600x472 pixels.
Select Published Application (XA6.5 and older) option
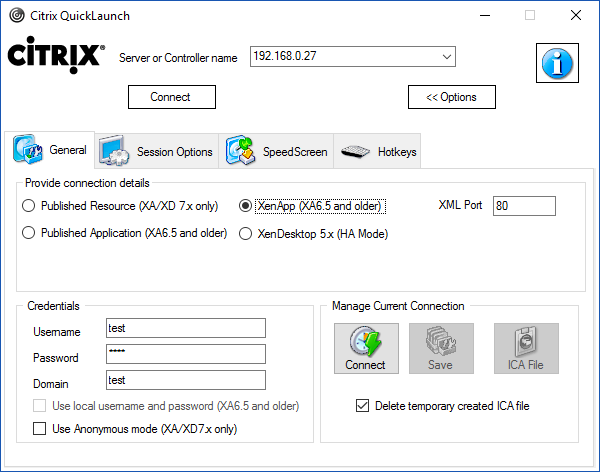tap(29, 233)
